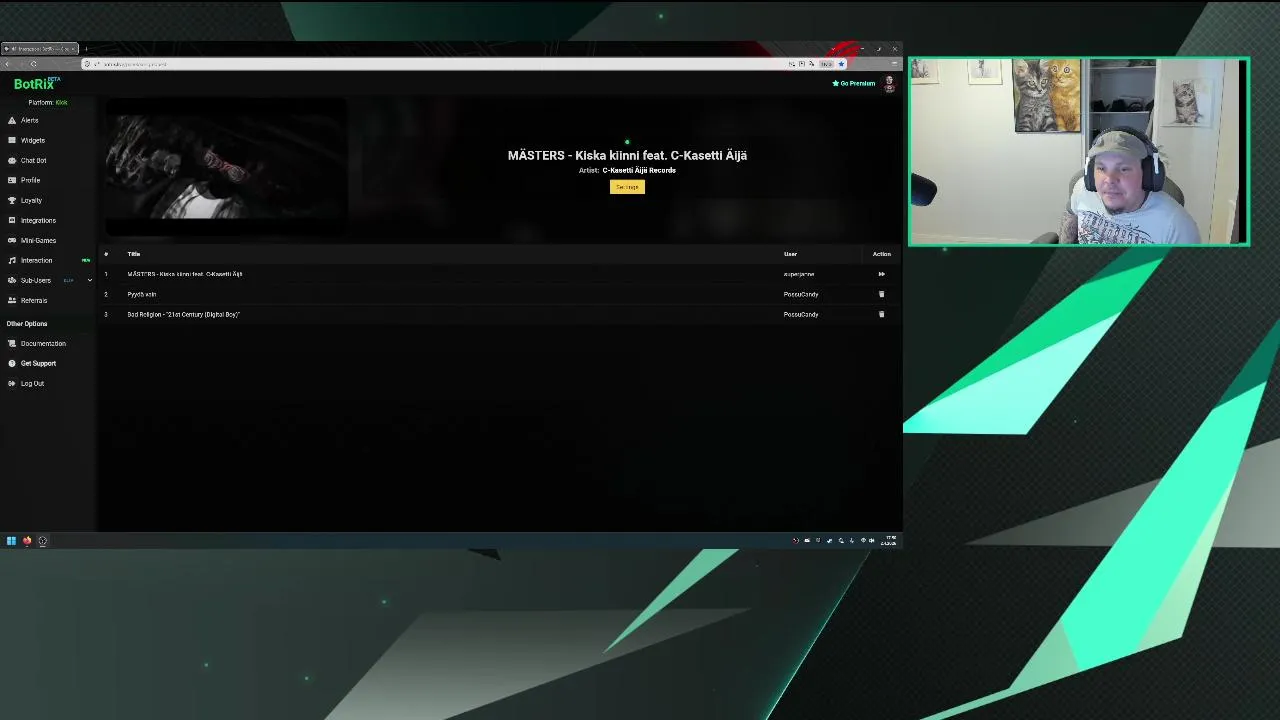Image resolution: width=1280 pixels, height=720 pixels.
Task: Click the browser bookmark star icon
Action: tap(841, 64)
